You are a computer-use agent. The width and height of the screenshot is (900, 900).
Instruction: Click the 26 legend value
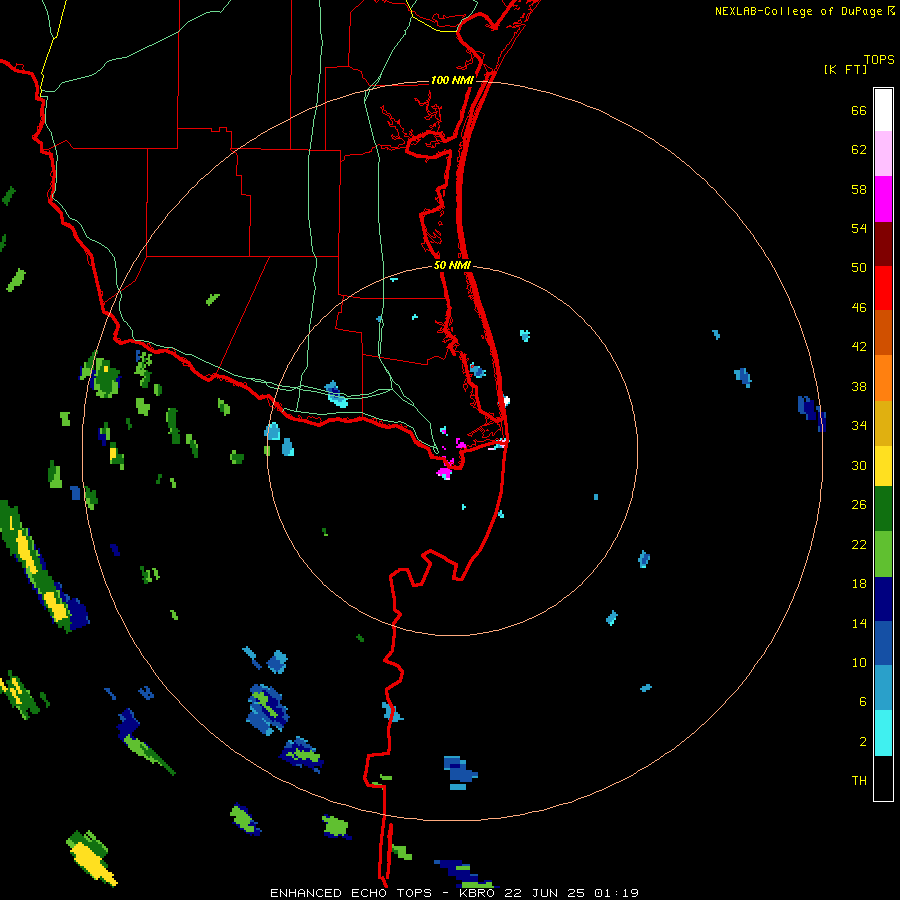[x=859, y=505]
